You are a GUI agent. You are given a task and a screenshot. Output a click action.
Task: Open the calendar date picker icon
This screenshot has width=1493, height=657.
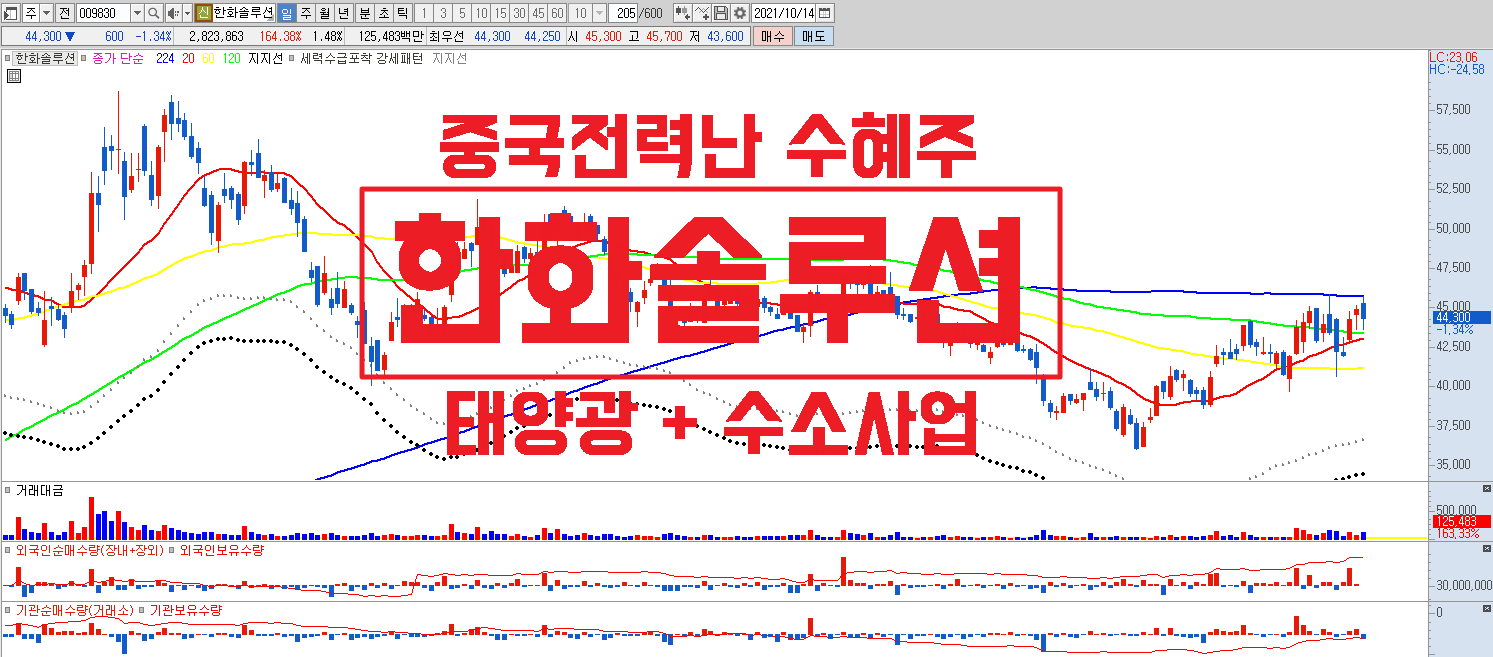coord(825,13)
